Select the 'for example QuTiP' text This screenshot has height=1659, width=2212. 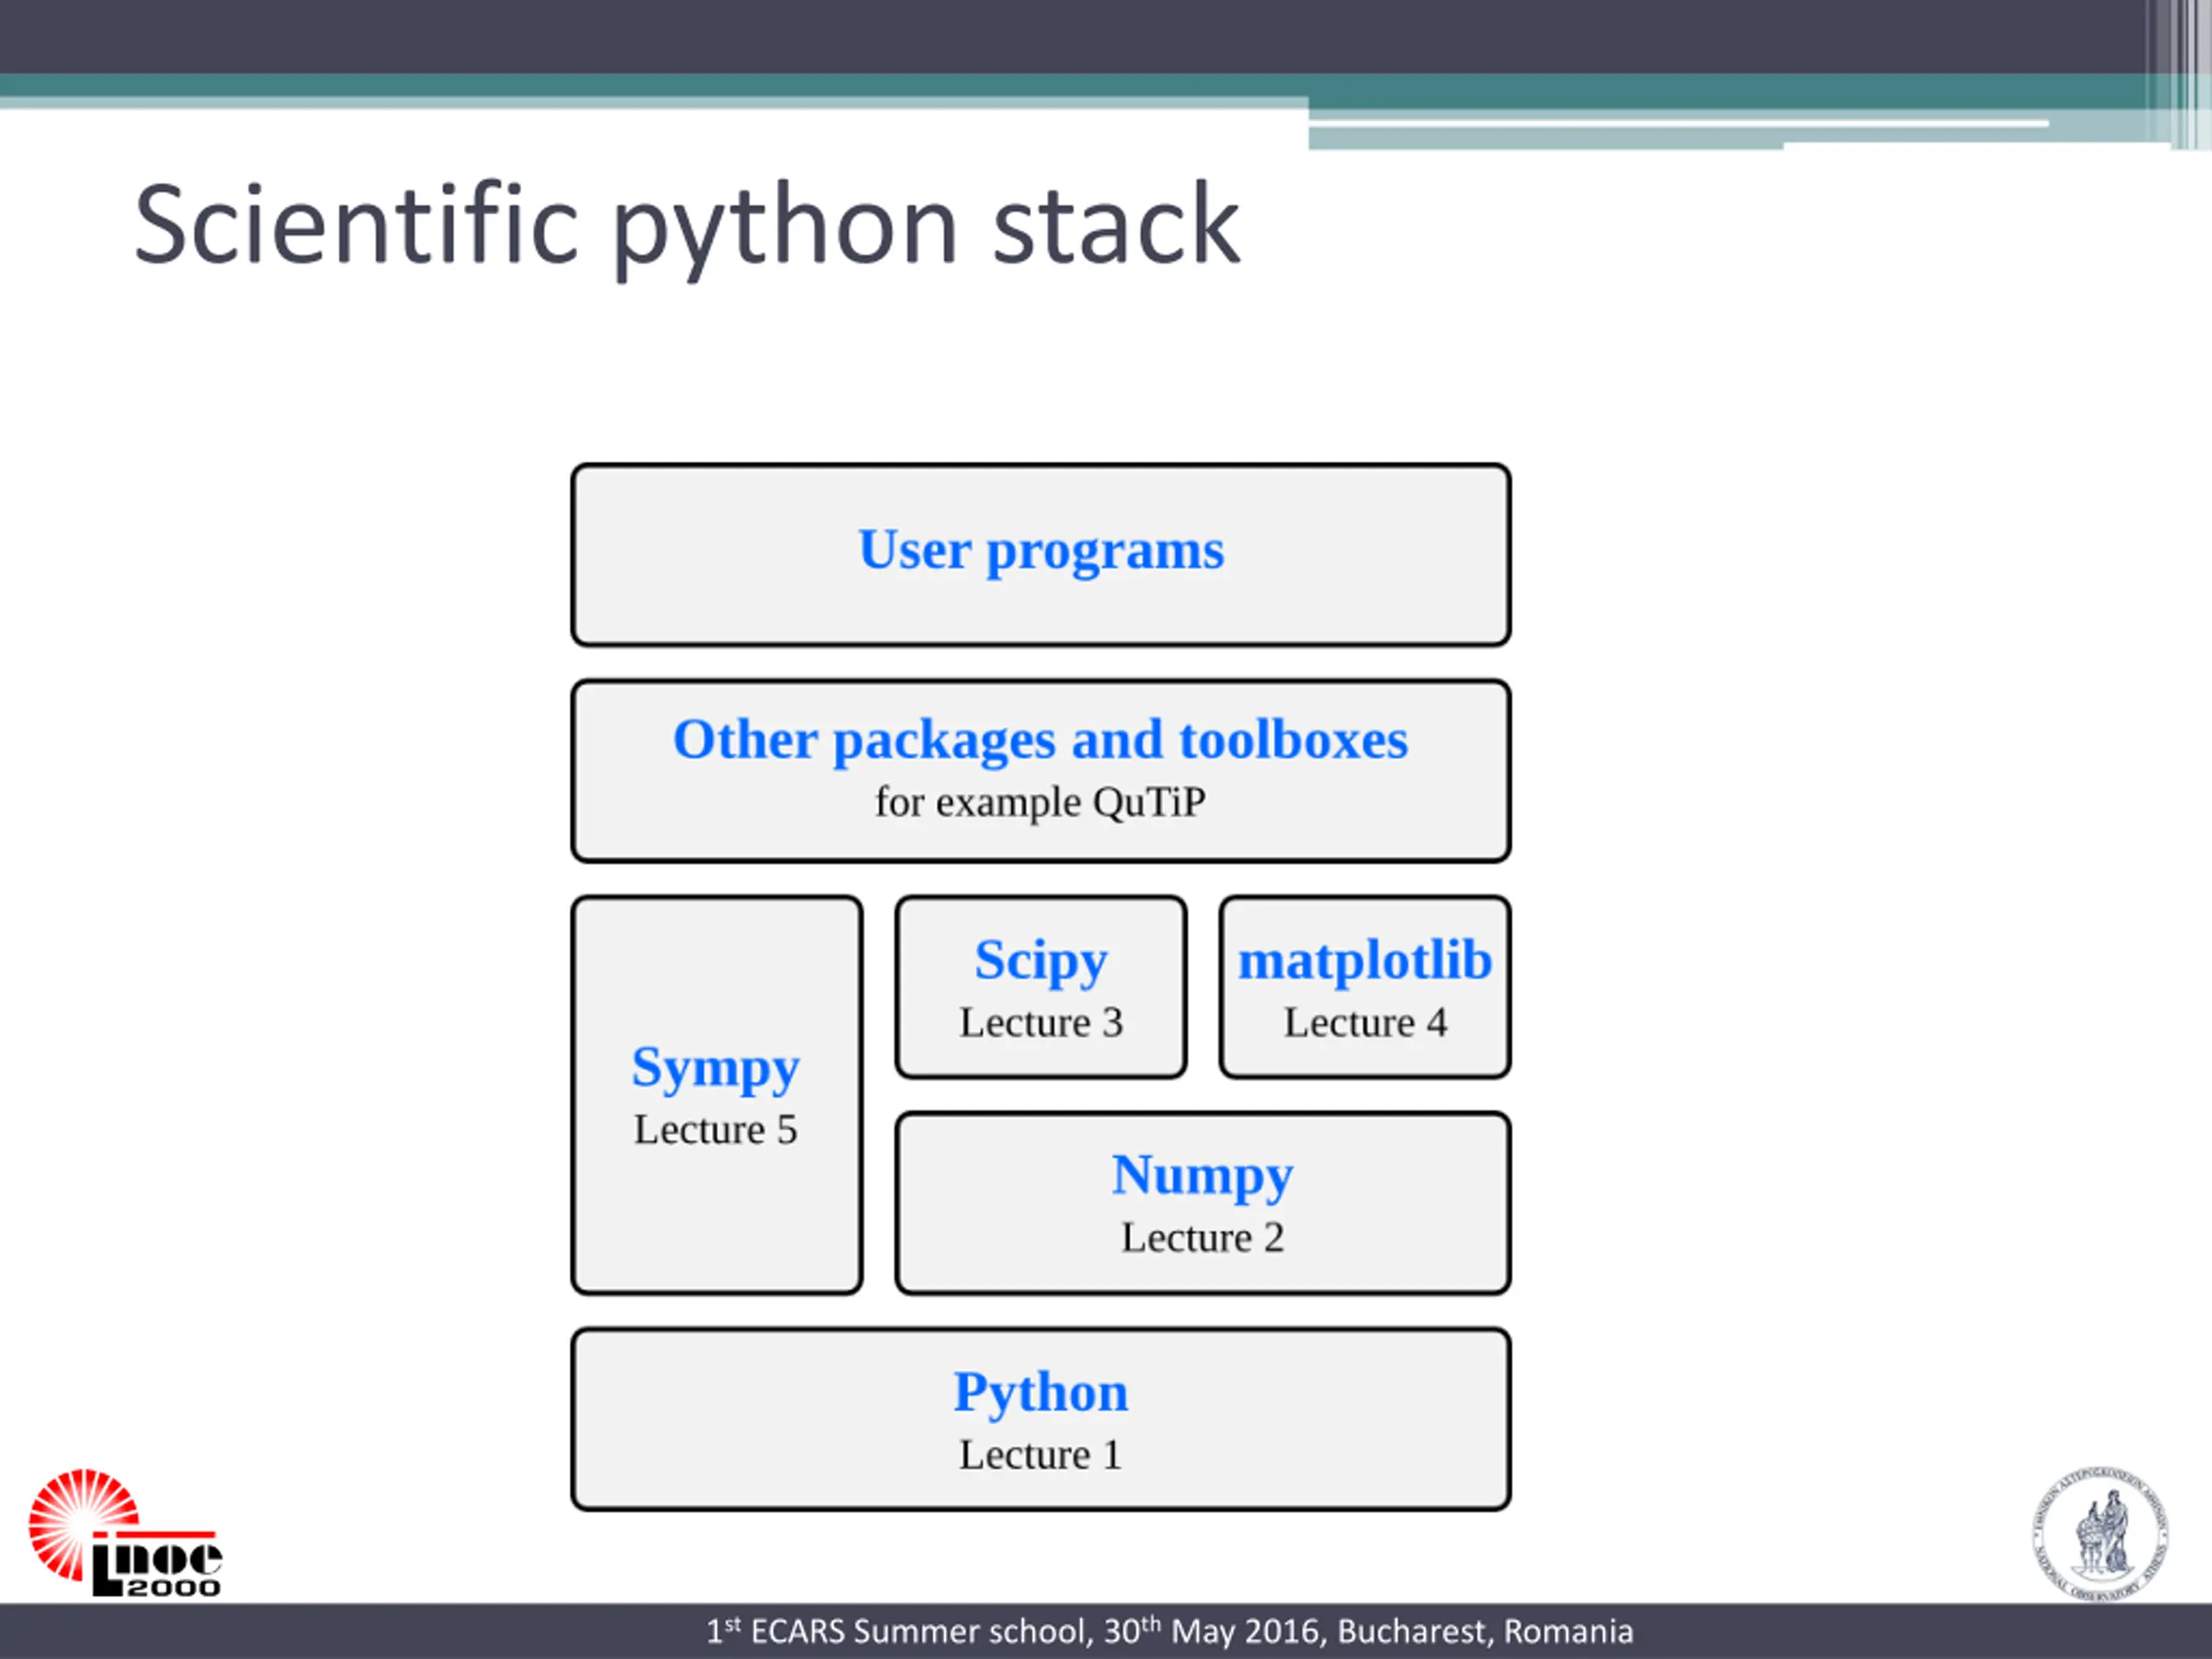(1040, 802)
